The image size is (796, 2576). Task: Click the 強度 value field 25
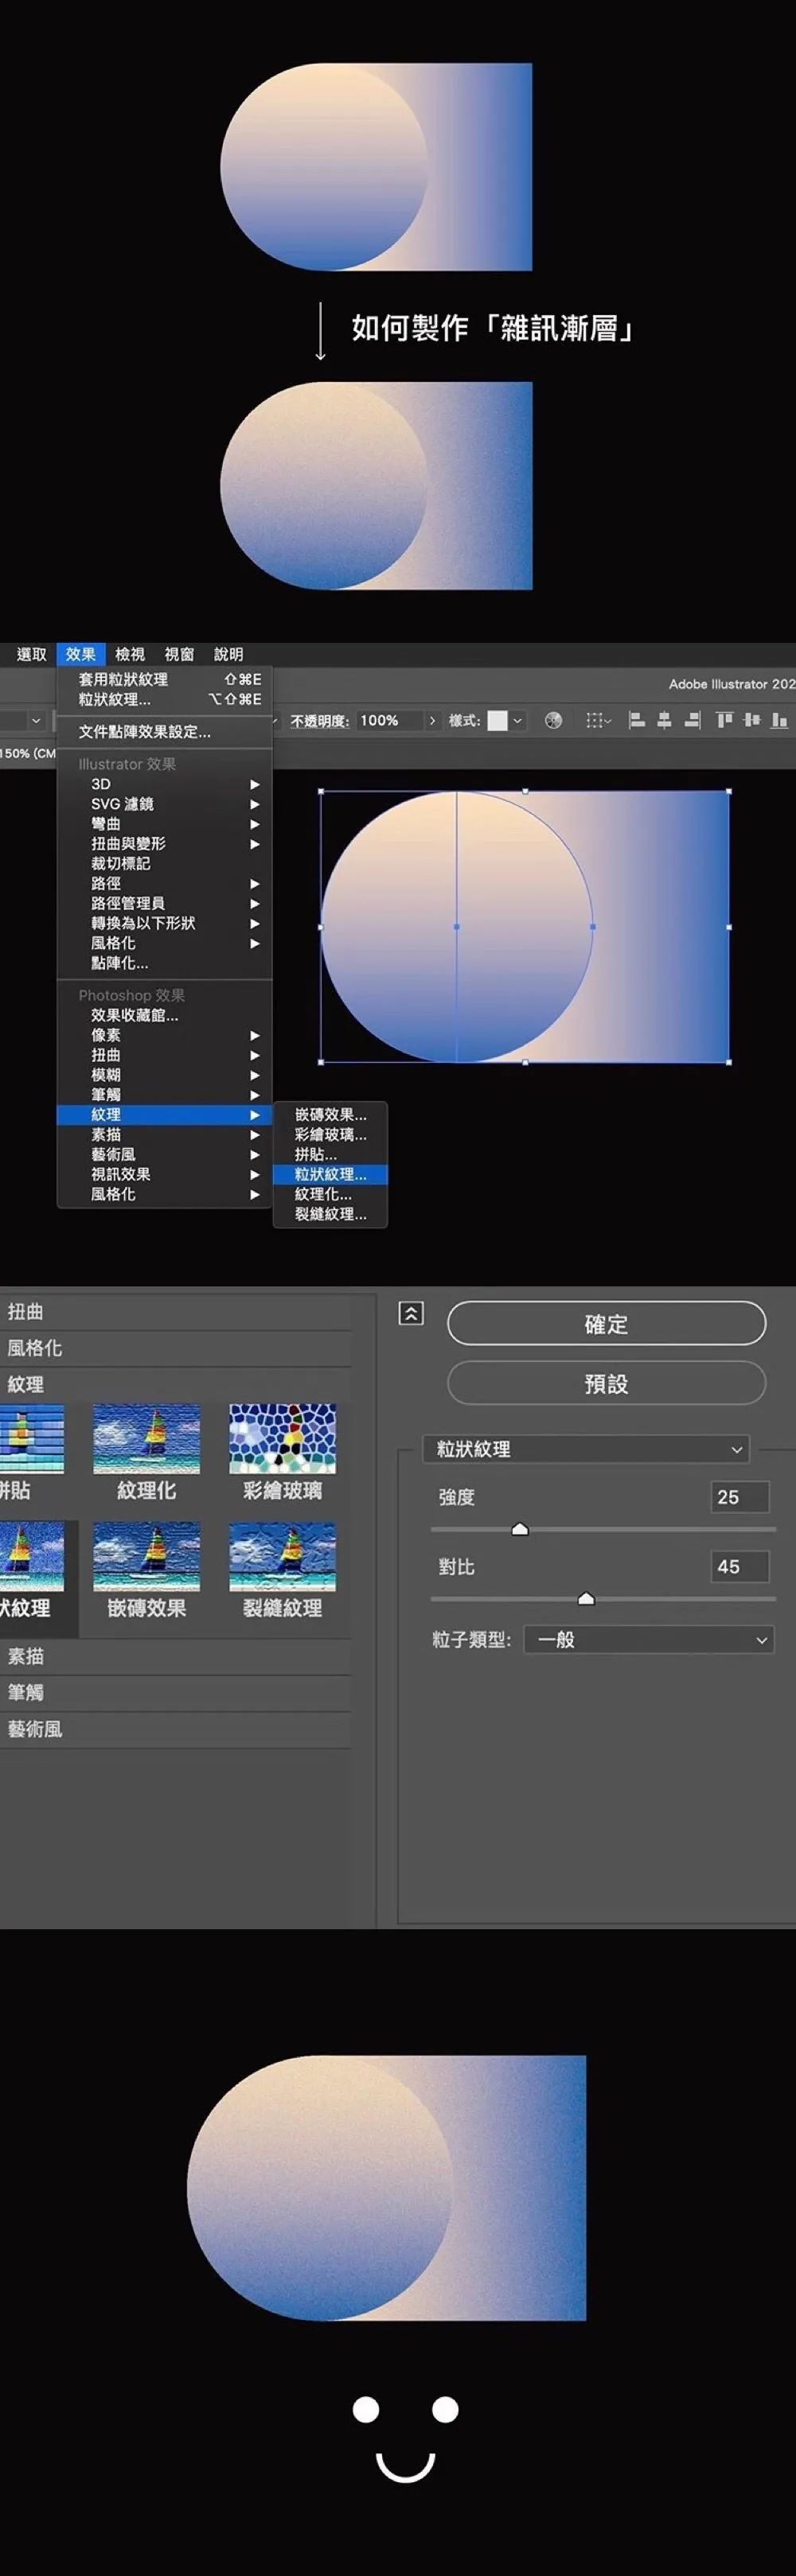pyautogui.click(x=740, y=1497)
